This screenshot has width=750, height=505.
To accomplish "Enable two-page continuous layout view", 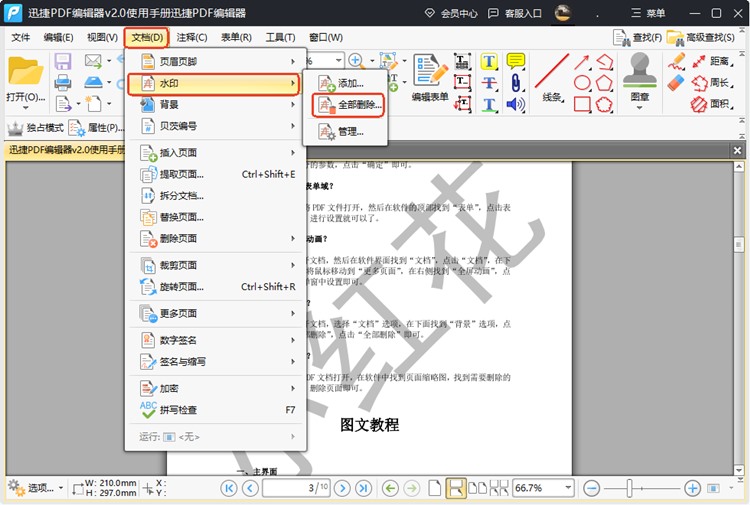I will pos(498,488).
